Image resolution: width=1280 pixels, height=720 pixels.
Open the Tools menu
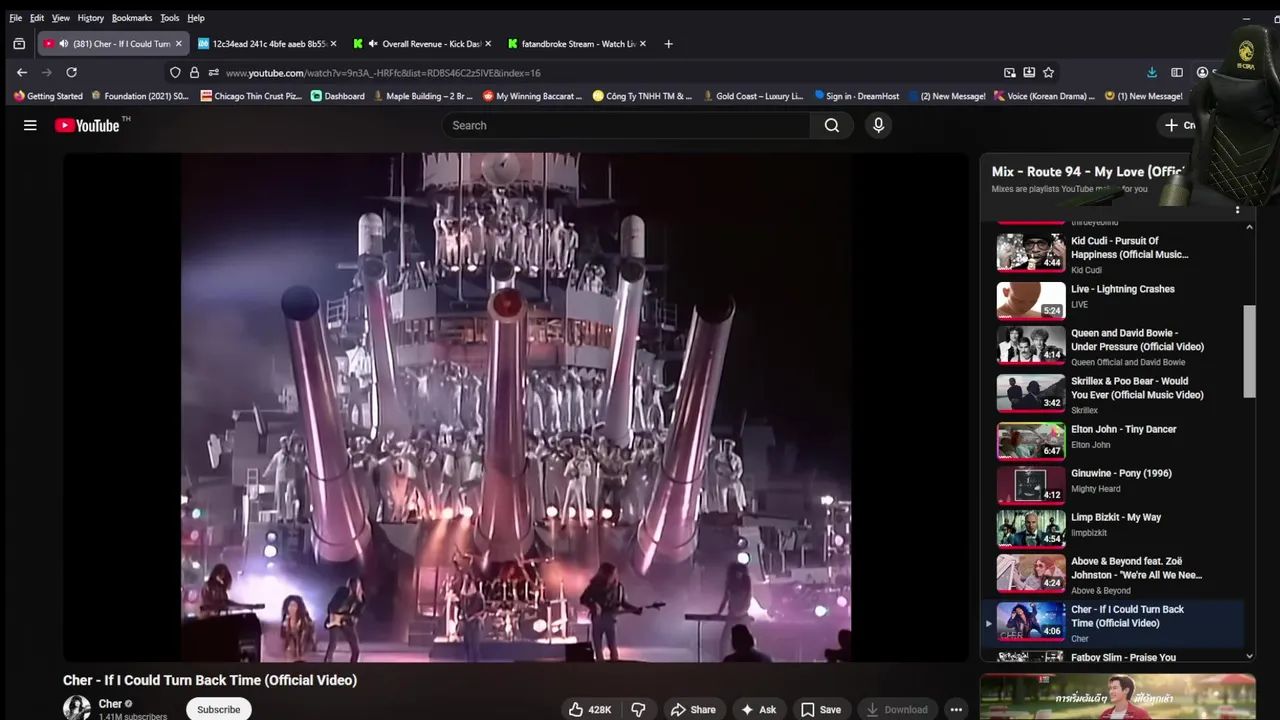coord(170,18)
